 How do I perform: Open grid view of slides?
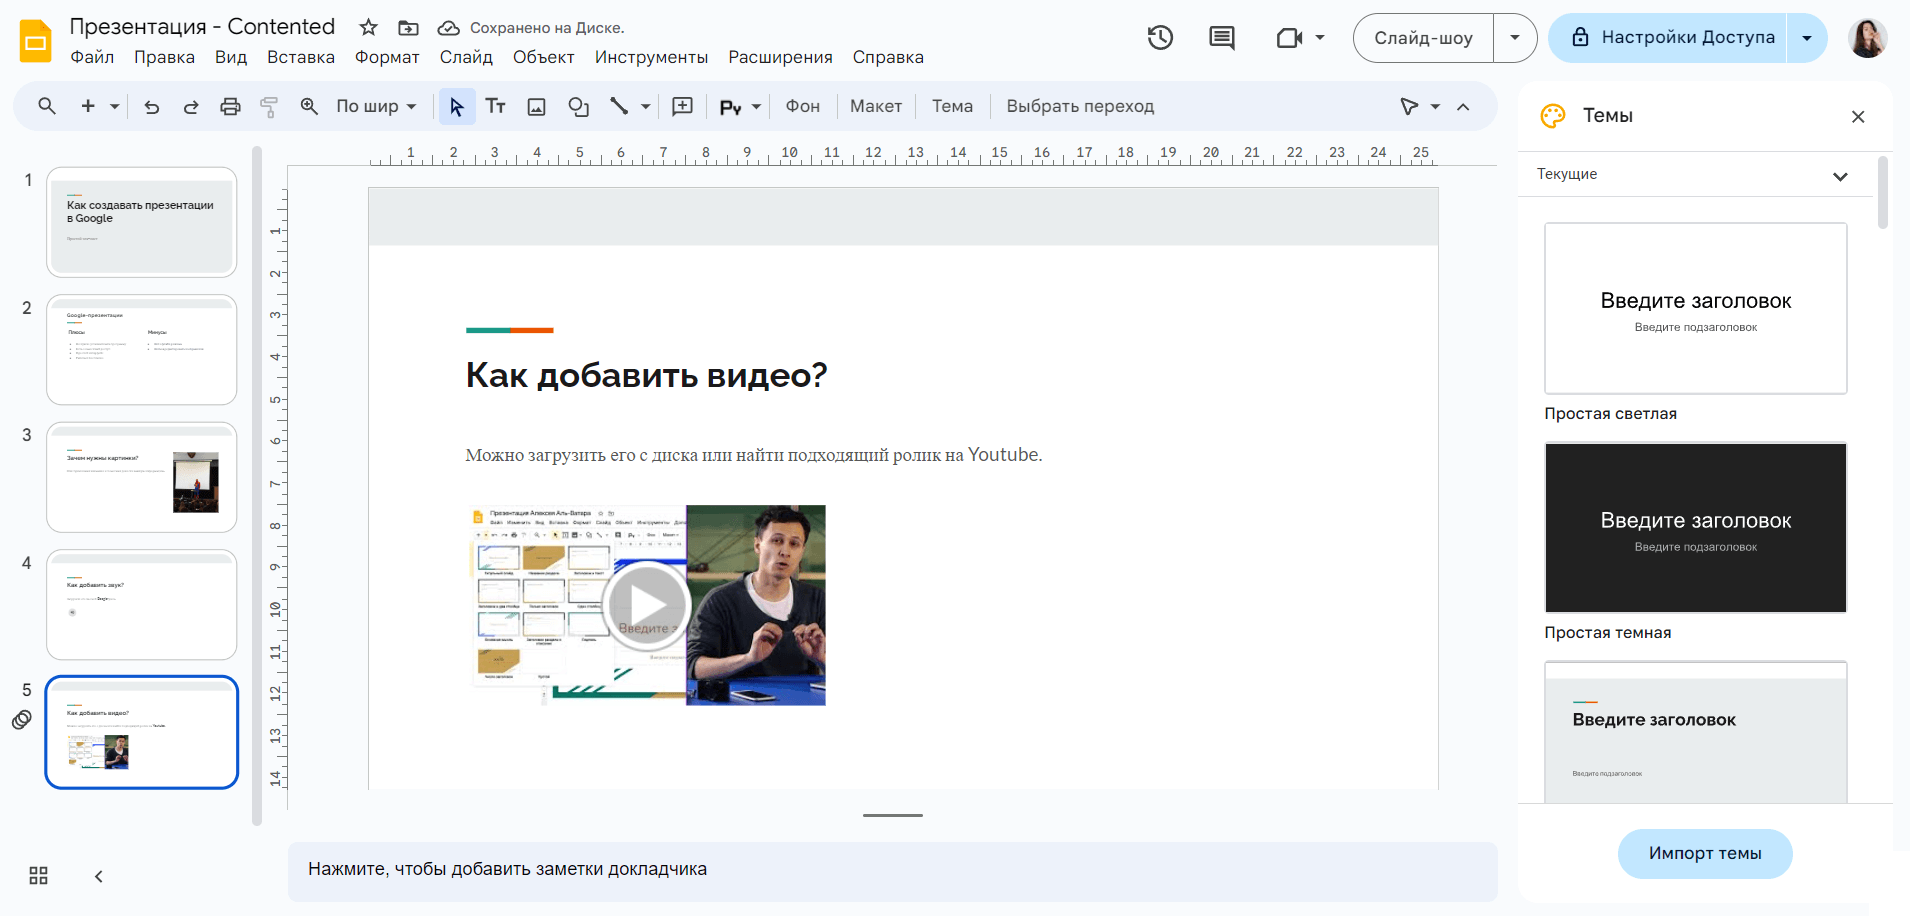click(38, 876)
